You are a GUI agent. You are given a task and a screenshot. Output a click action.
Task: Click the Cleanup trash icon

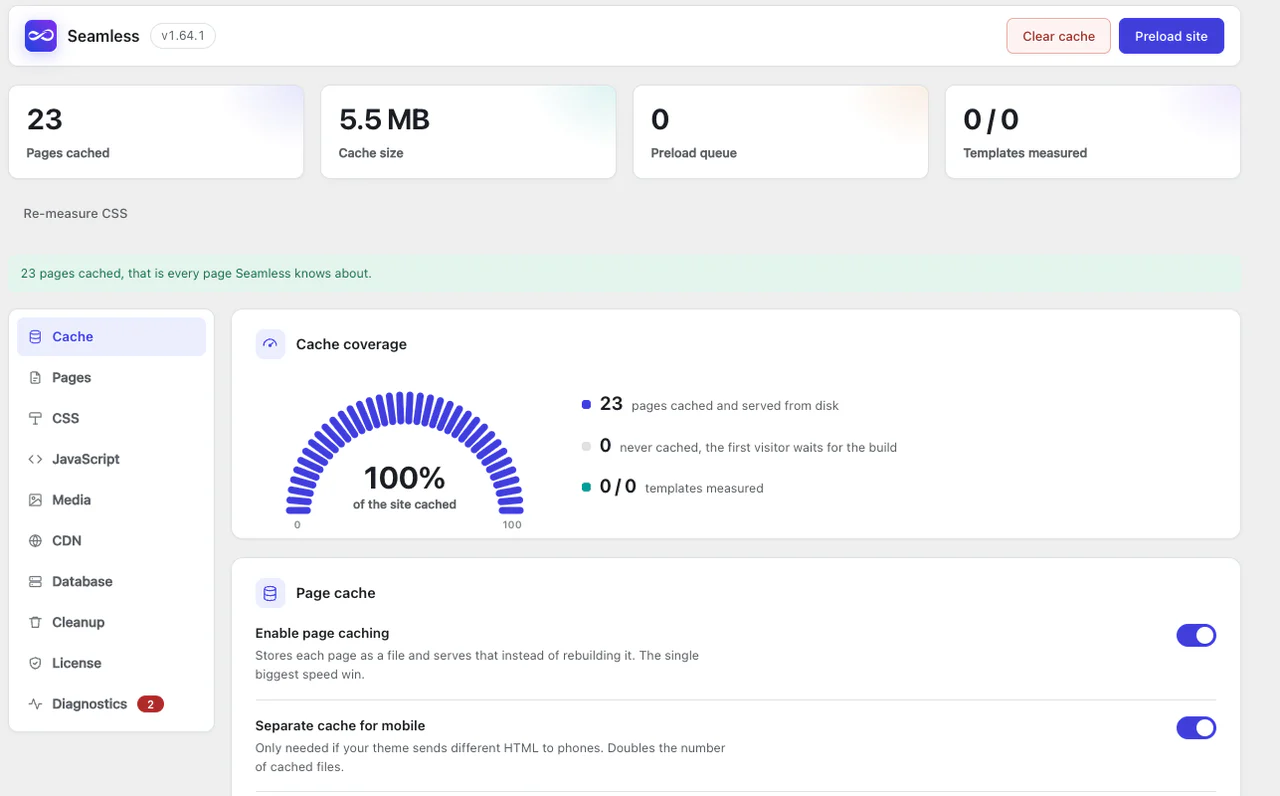tap(35, 622)
